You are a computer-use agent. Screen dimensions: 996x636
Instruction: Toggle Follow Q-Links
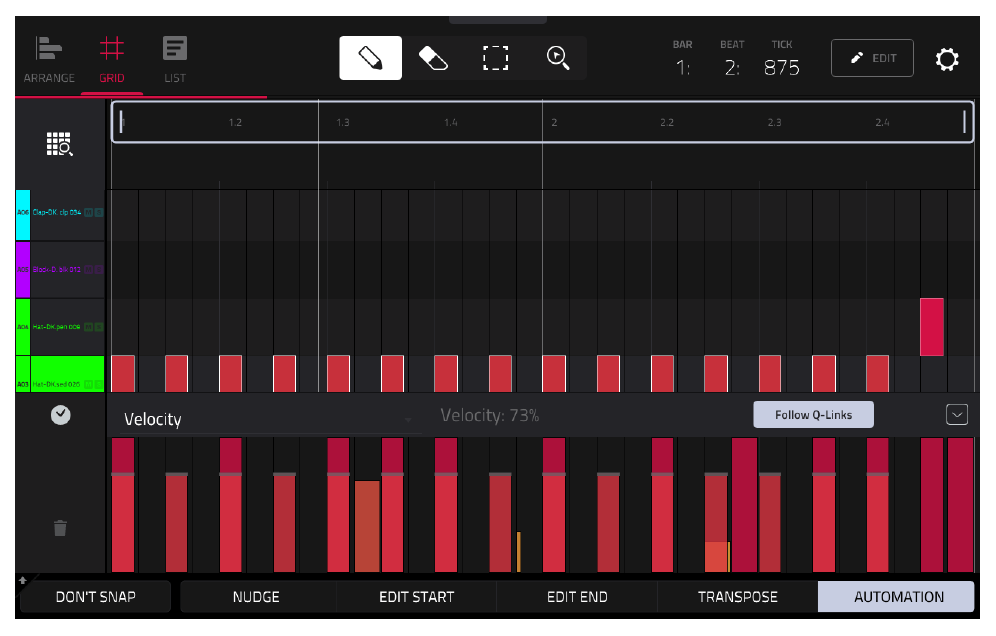pyautogui.click(x=813, y=415)
